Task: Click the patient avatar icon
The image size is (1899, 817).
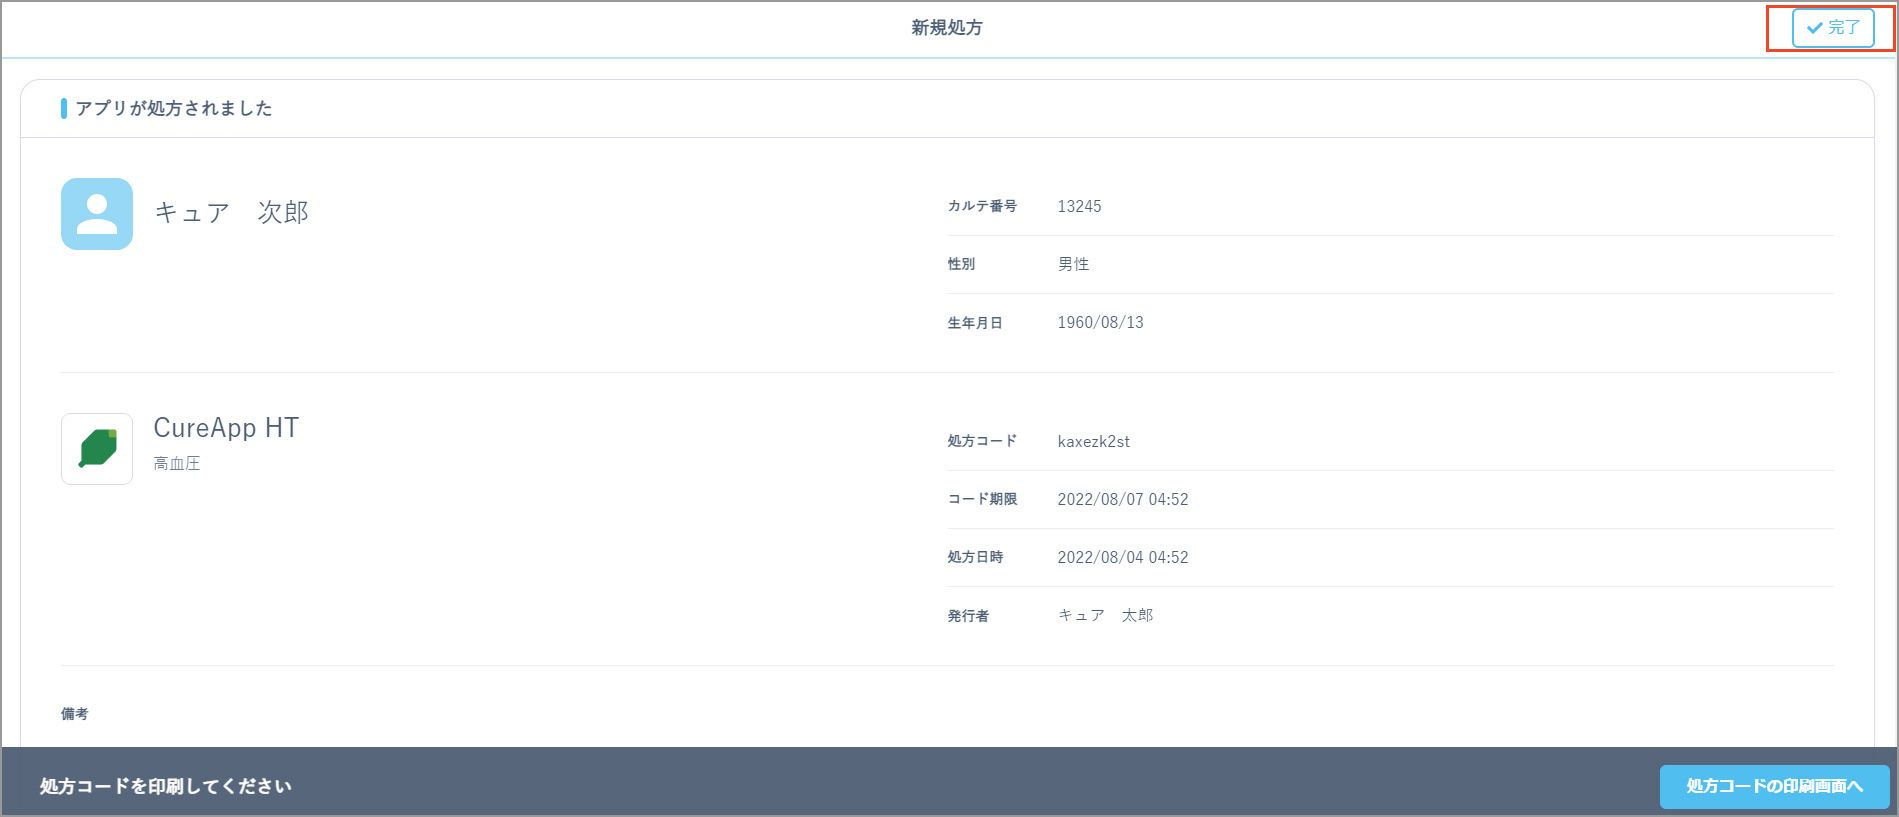Action: point(97,214)
